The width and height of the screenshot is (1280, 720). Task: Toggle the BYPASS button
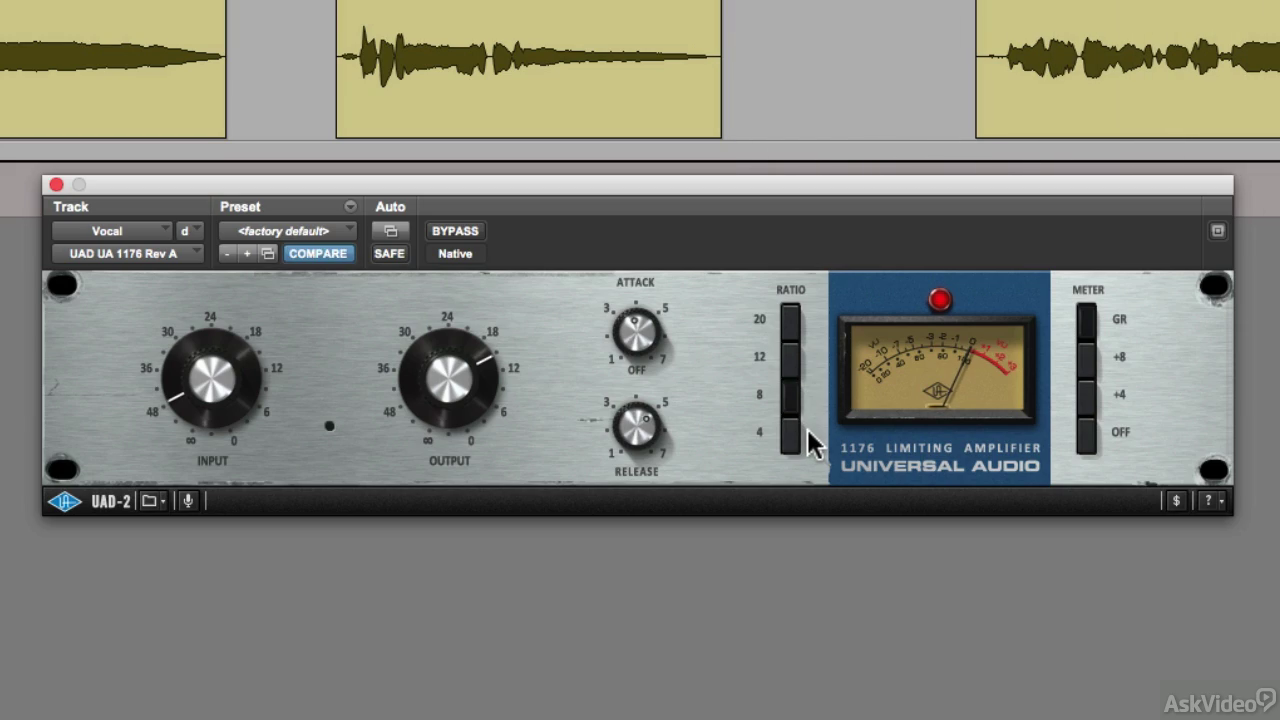455,231
